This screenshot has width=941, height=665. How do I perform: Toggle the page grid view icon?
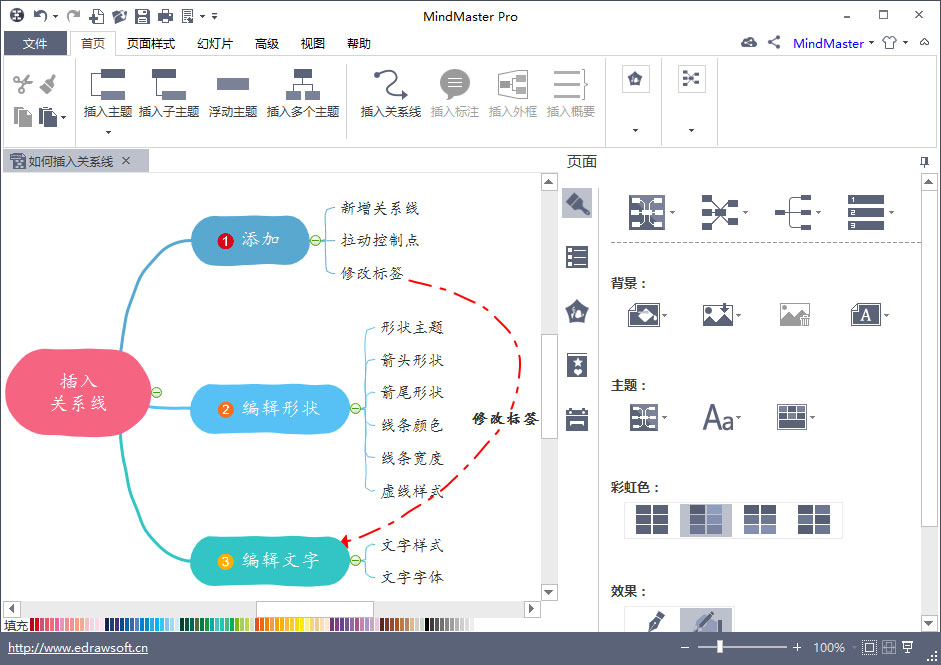coord(888,647)
